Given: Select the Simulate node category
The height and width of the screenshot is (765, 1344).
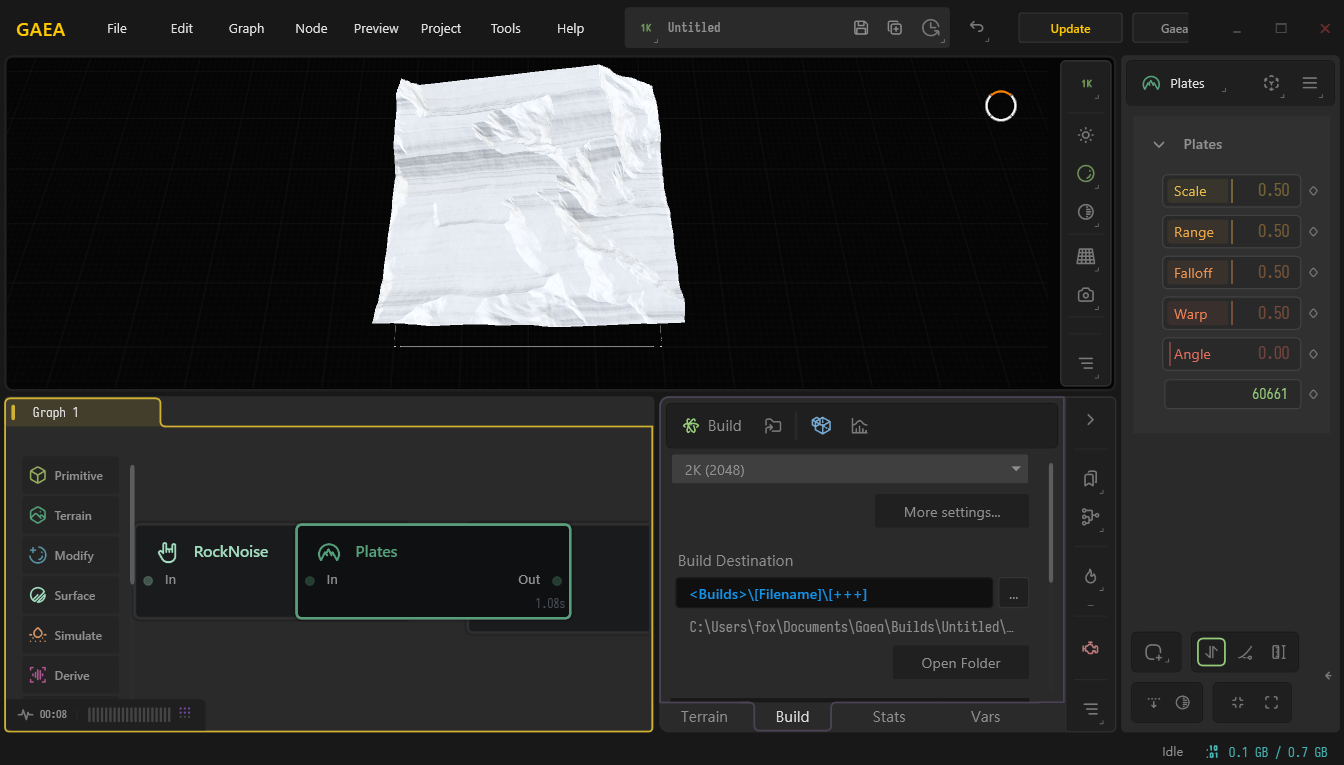Looking at the screenshot, I should coord(70,636).
